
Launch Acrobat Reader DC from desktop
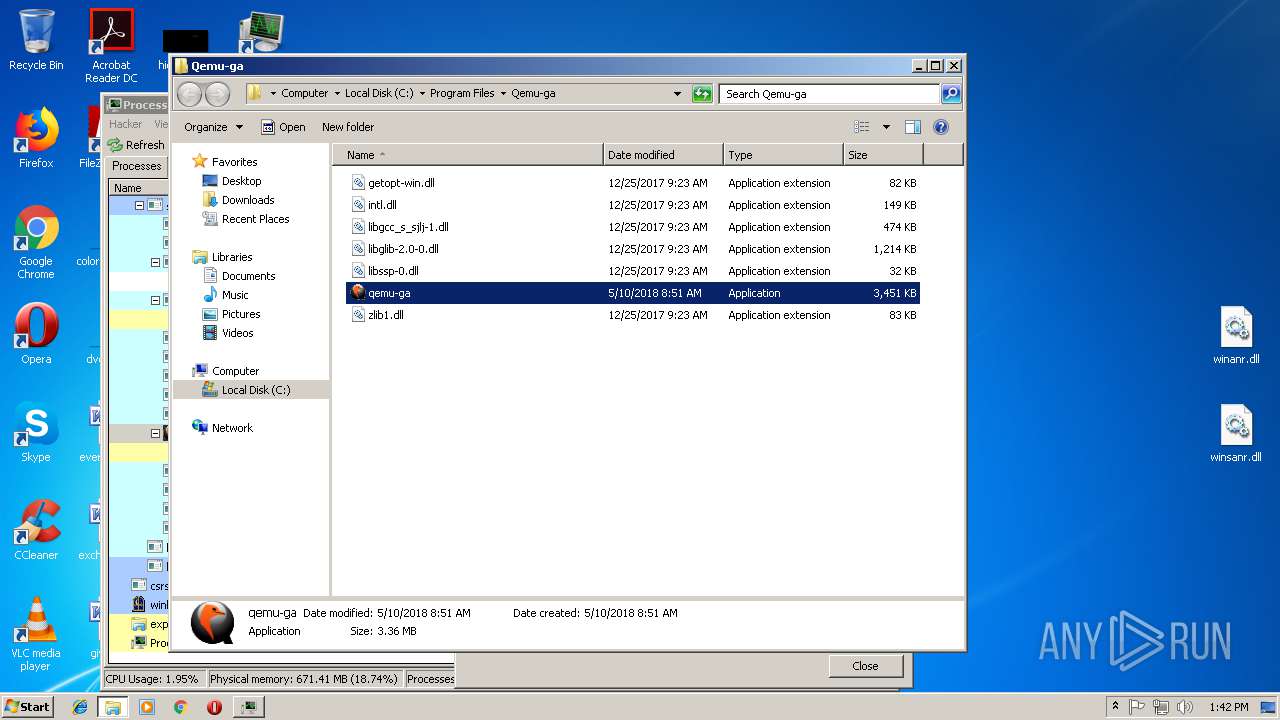point(111,46)
